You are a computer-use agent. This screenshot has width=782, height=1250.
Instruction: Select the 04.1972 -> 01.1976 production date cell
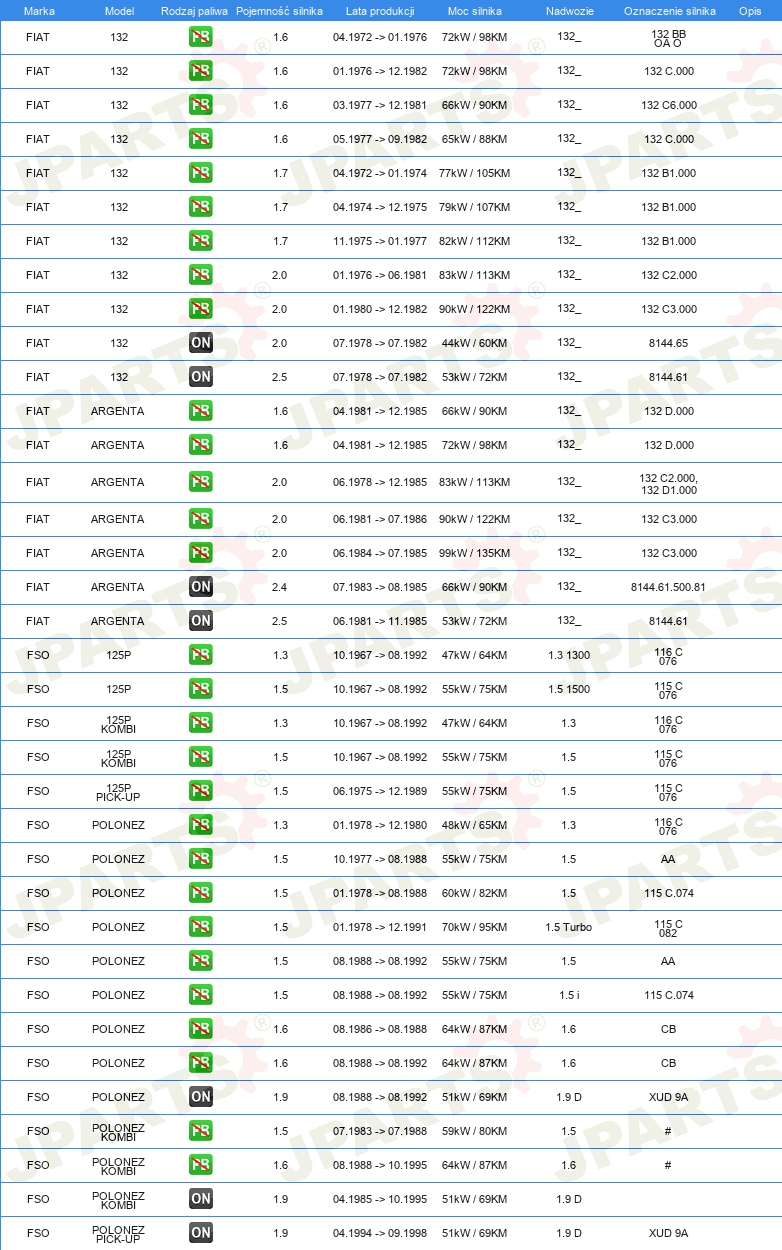[380, 37]
